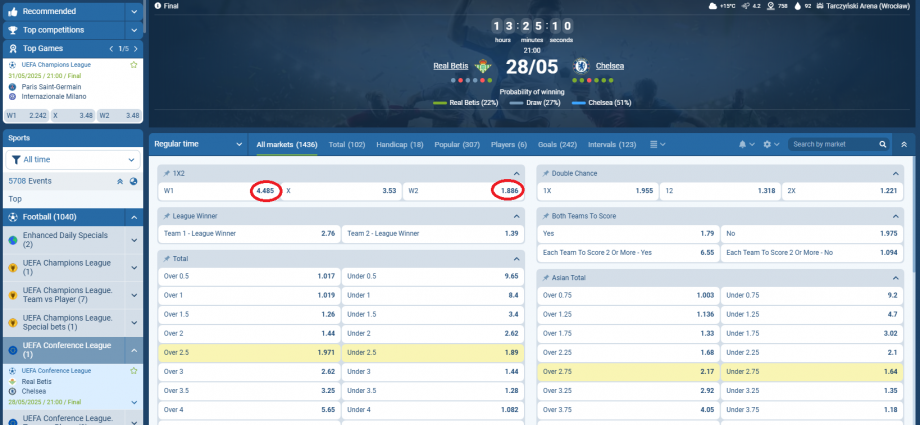Switch to the All markets tab
Screen dimensions: 920x425
coord(287,144)
